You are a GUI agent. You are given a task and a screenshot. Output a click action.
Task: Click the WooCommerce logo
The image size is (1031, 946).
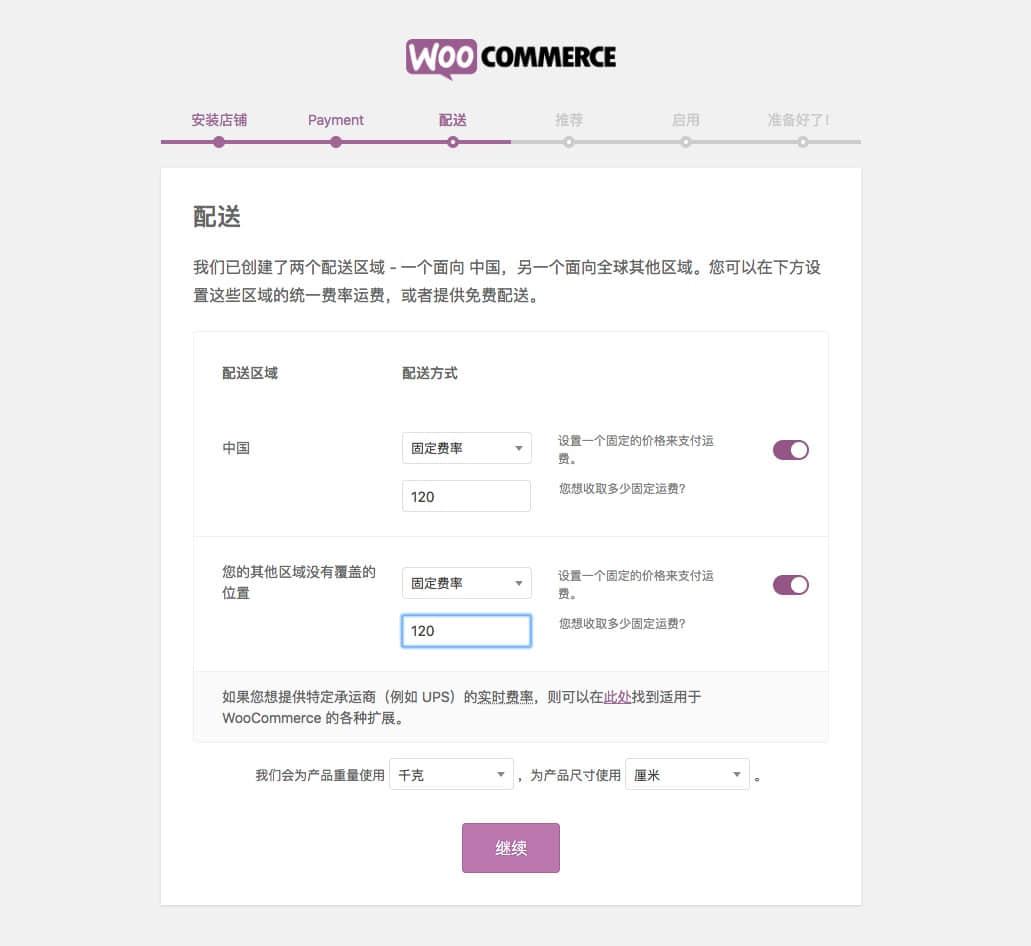[x=511, y=58]
